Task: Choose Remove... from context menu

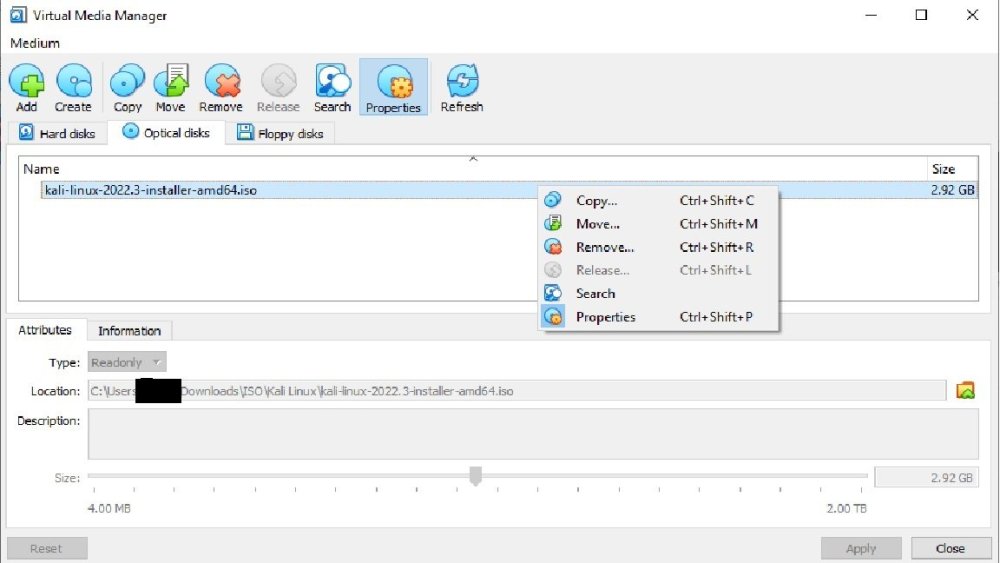Action: point(658,247)
